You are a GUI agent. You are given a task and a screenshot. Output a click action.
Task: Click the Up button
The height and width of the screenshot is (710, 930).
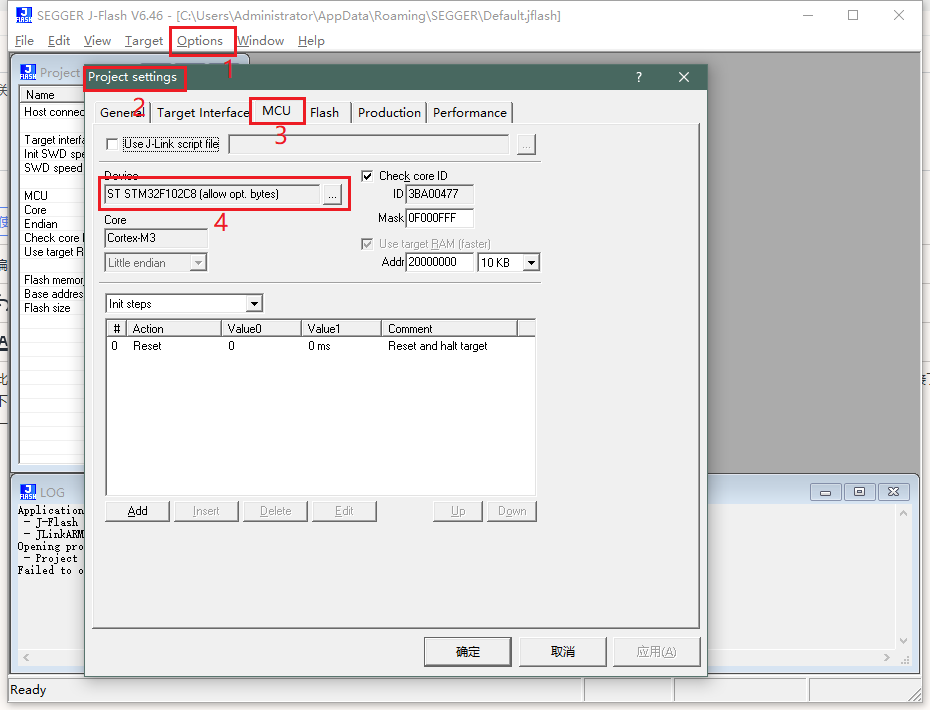[458, 511]
